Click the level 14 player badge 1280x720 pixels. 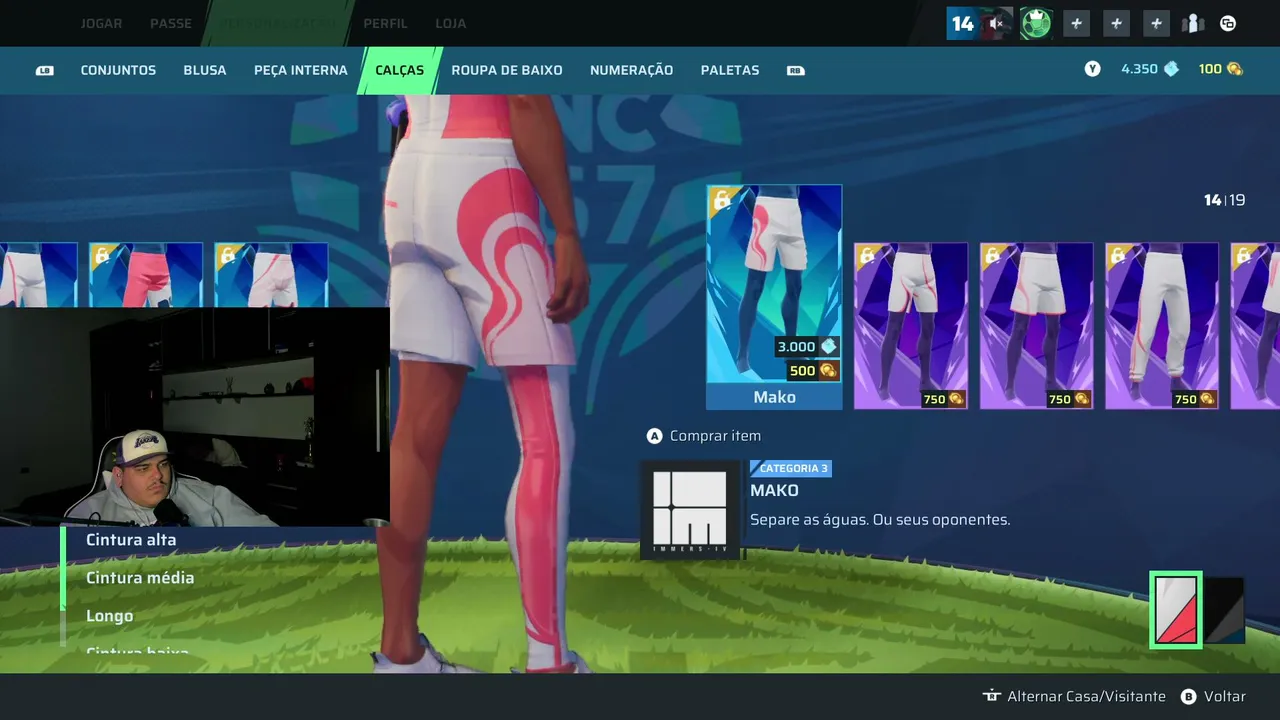tap(962, 23)
